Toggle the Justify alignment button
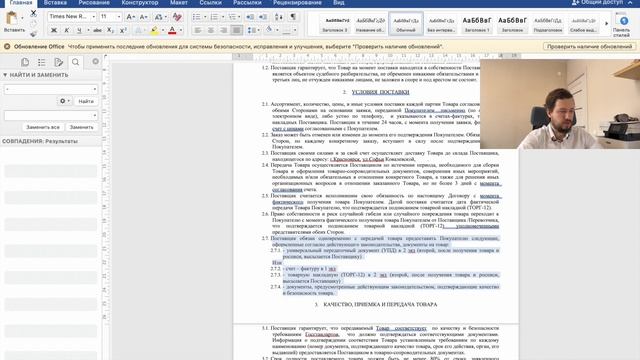Viewport: 640px width, 360px height. point(236,30)
